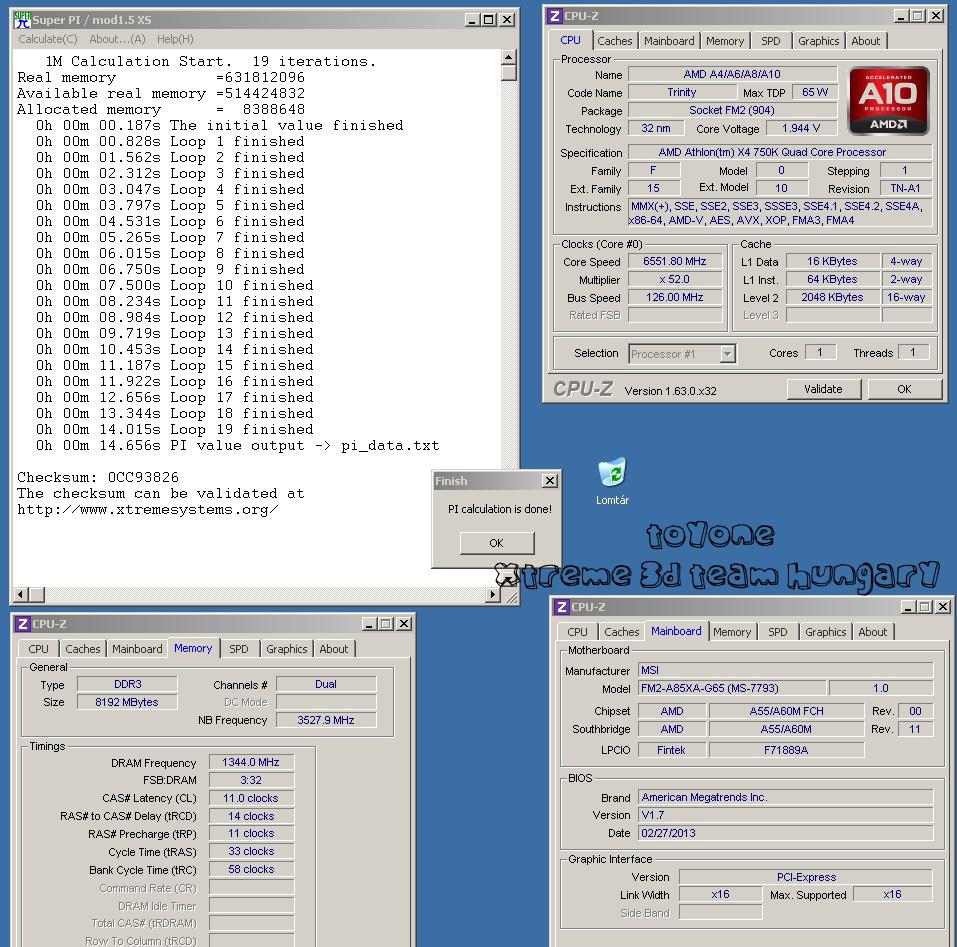Open About tab in the Memory CPU-Z window
The height and width of the screenshot is (947, 957).
point(333,649)
